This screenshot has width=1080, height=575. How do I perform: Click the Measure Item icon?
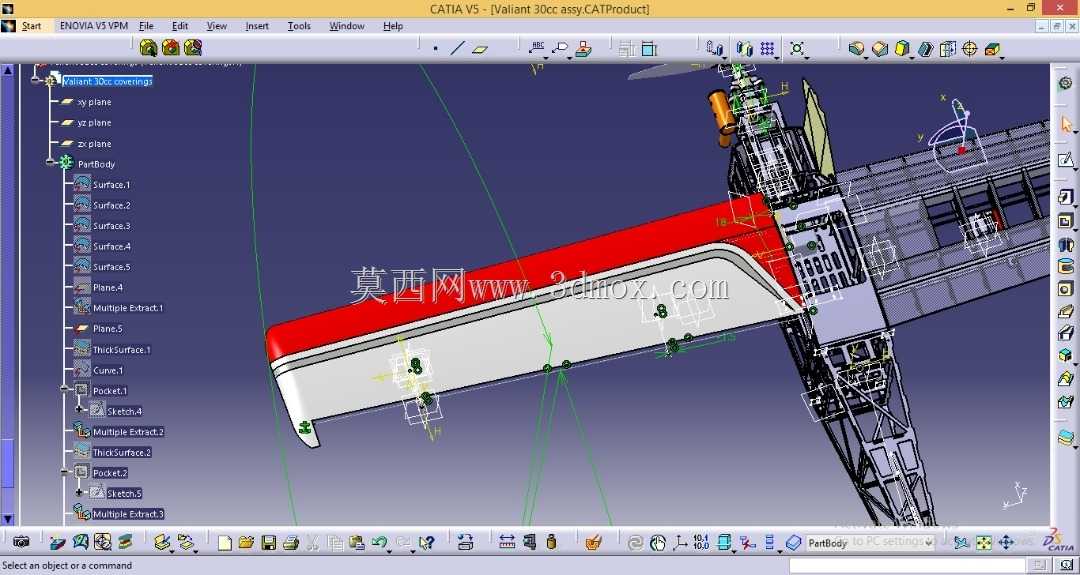[x=529, y=542]
